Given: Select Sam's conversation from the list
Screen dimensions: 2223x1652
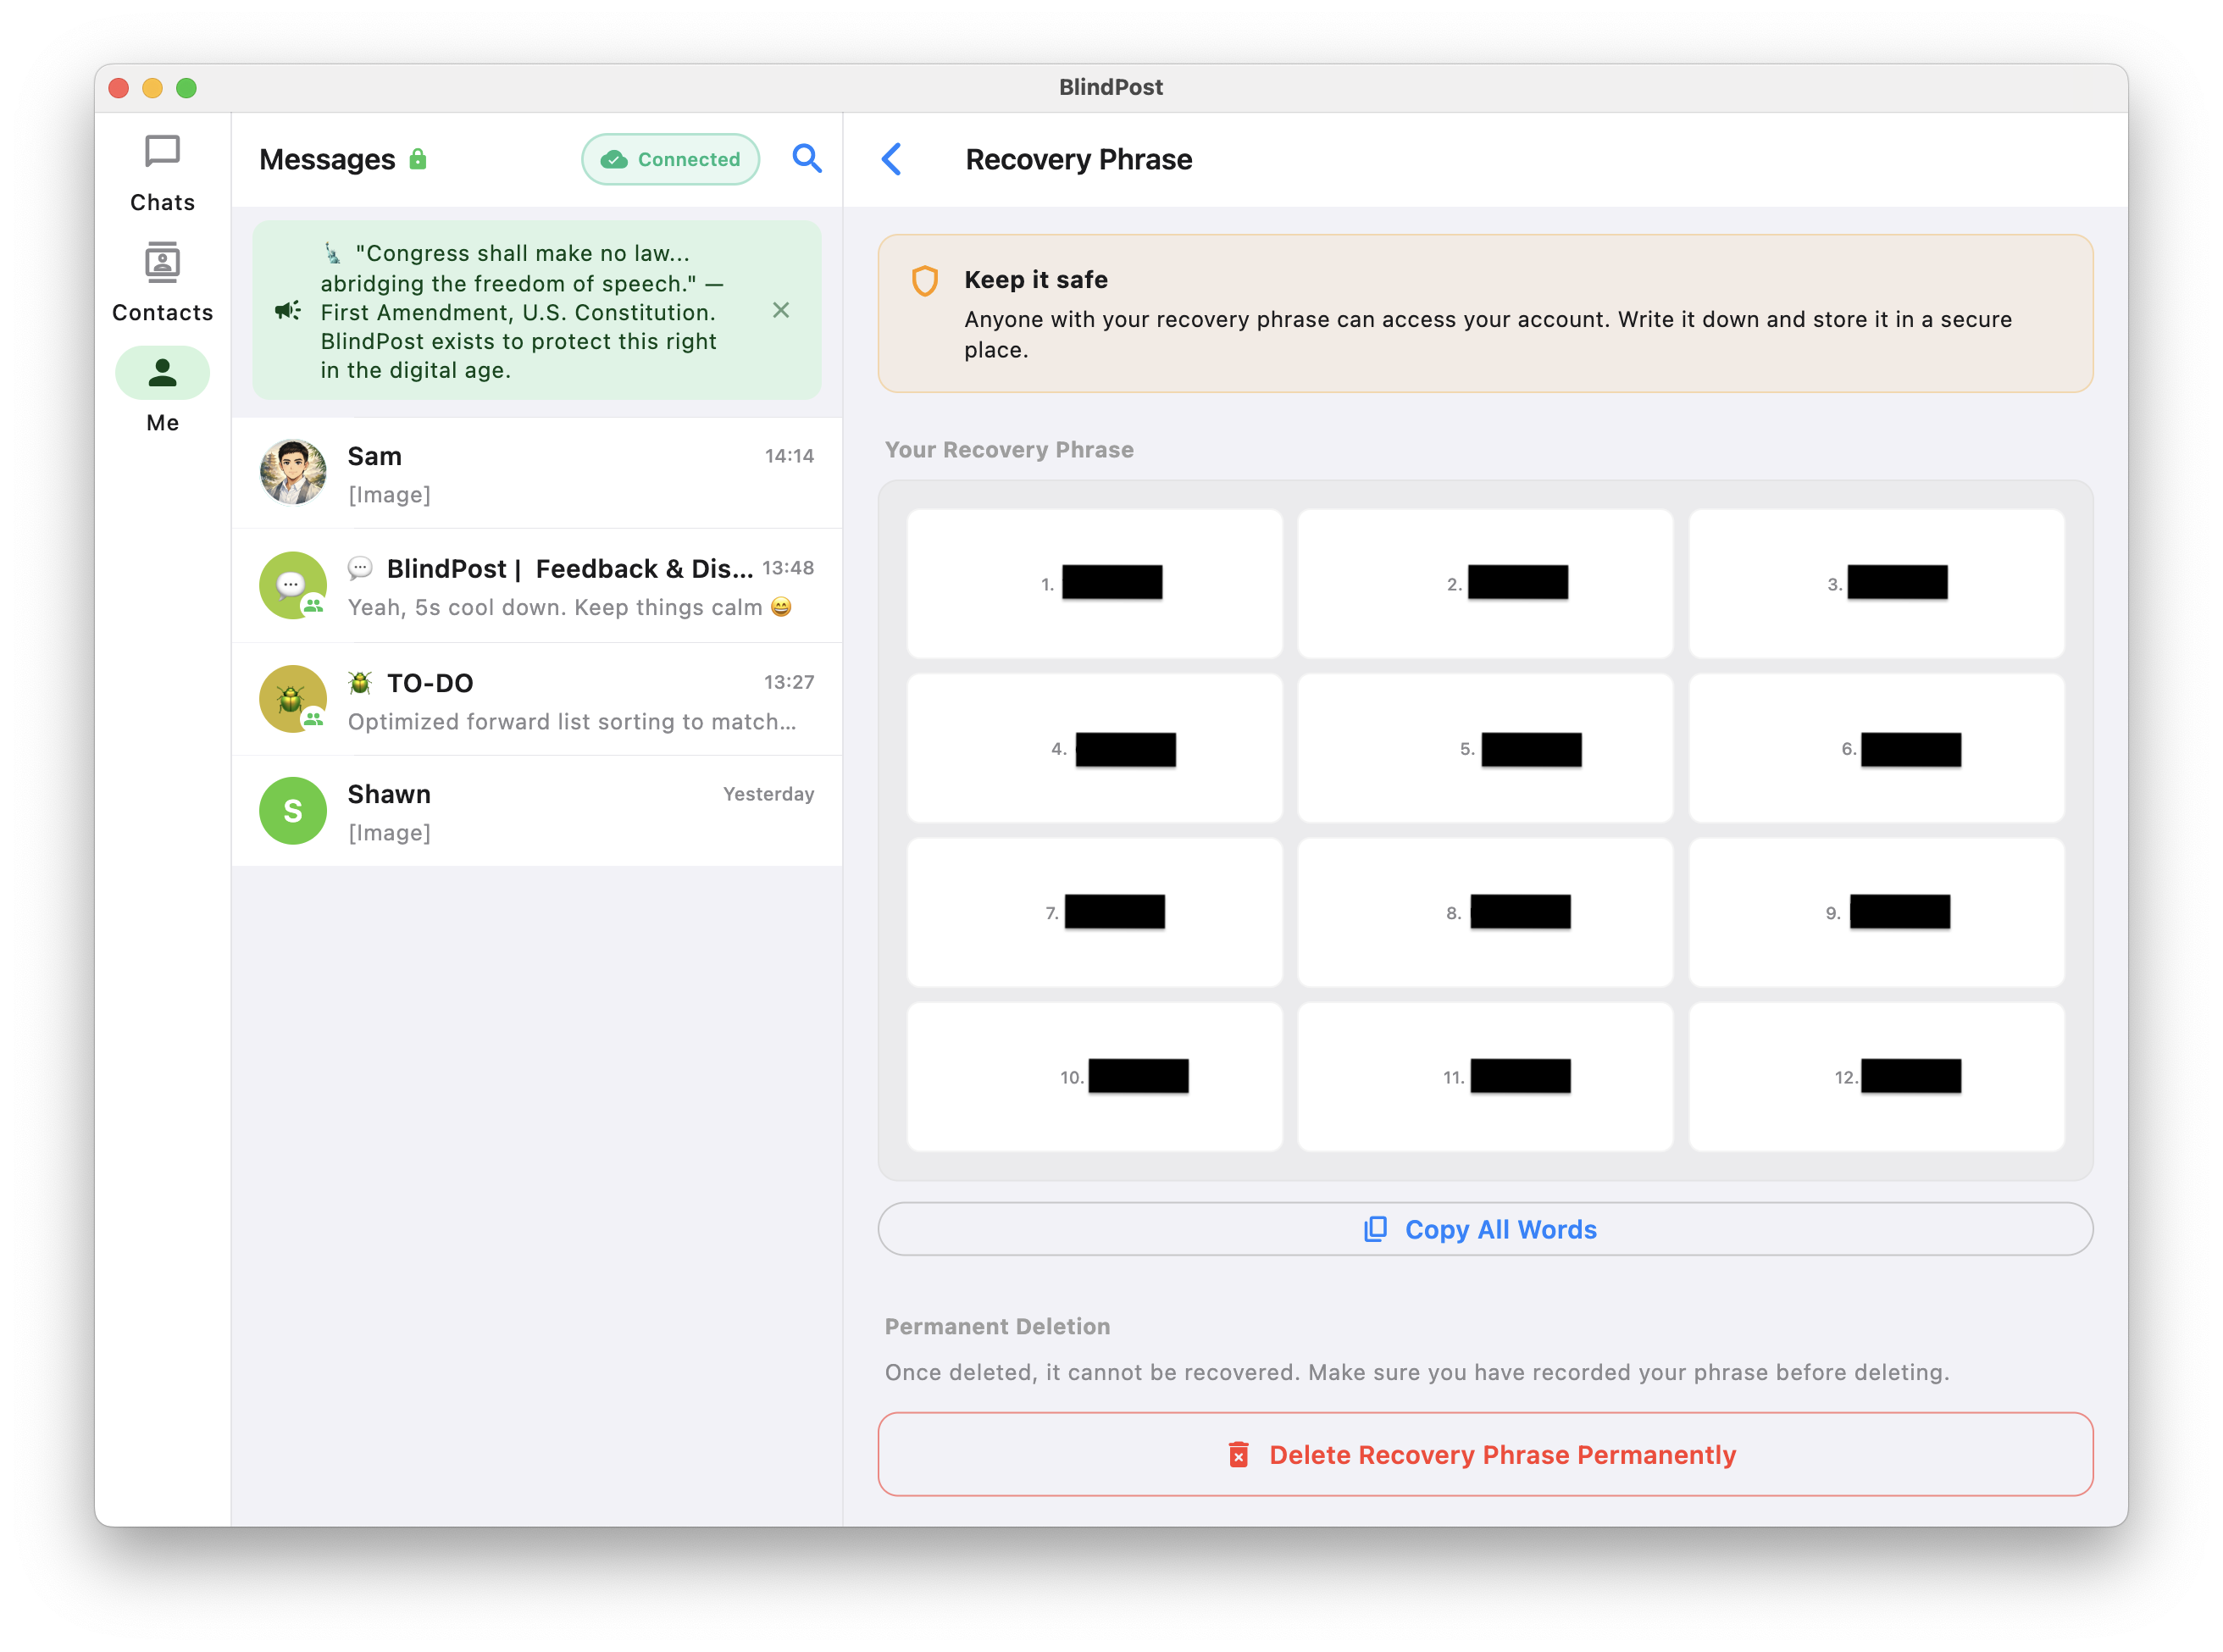Looking at the screenshot, I should [537, 472].
